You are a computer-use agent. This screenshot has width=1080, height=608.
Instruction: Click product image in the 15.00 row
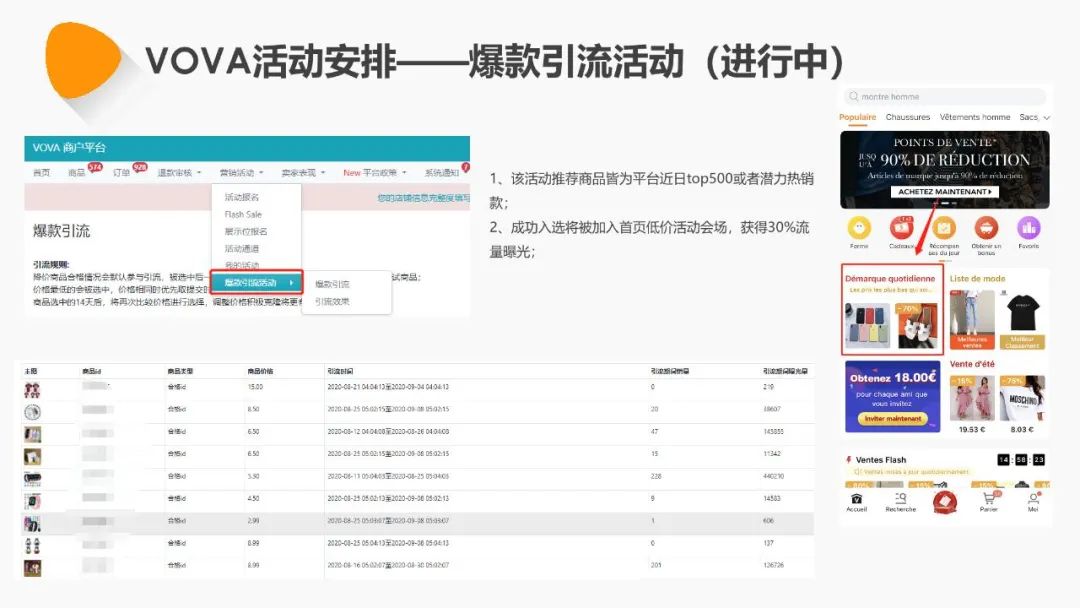(32, 390)
